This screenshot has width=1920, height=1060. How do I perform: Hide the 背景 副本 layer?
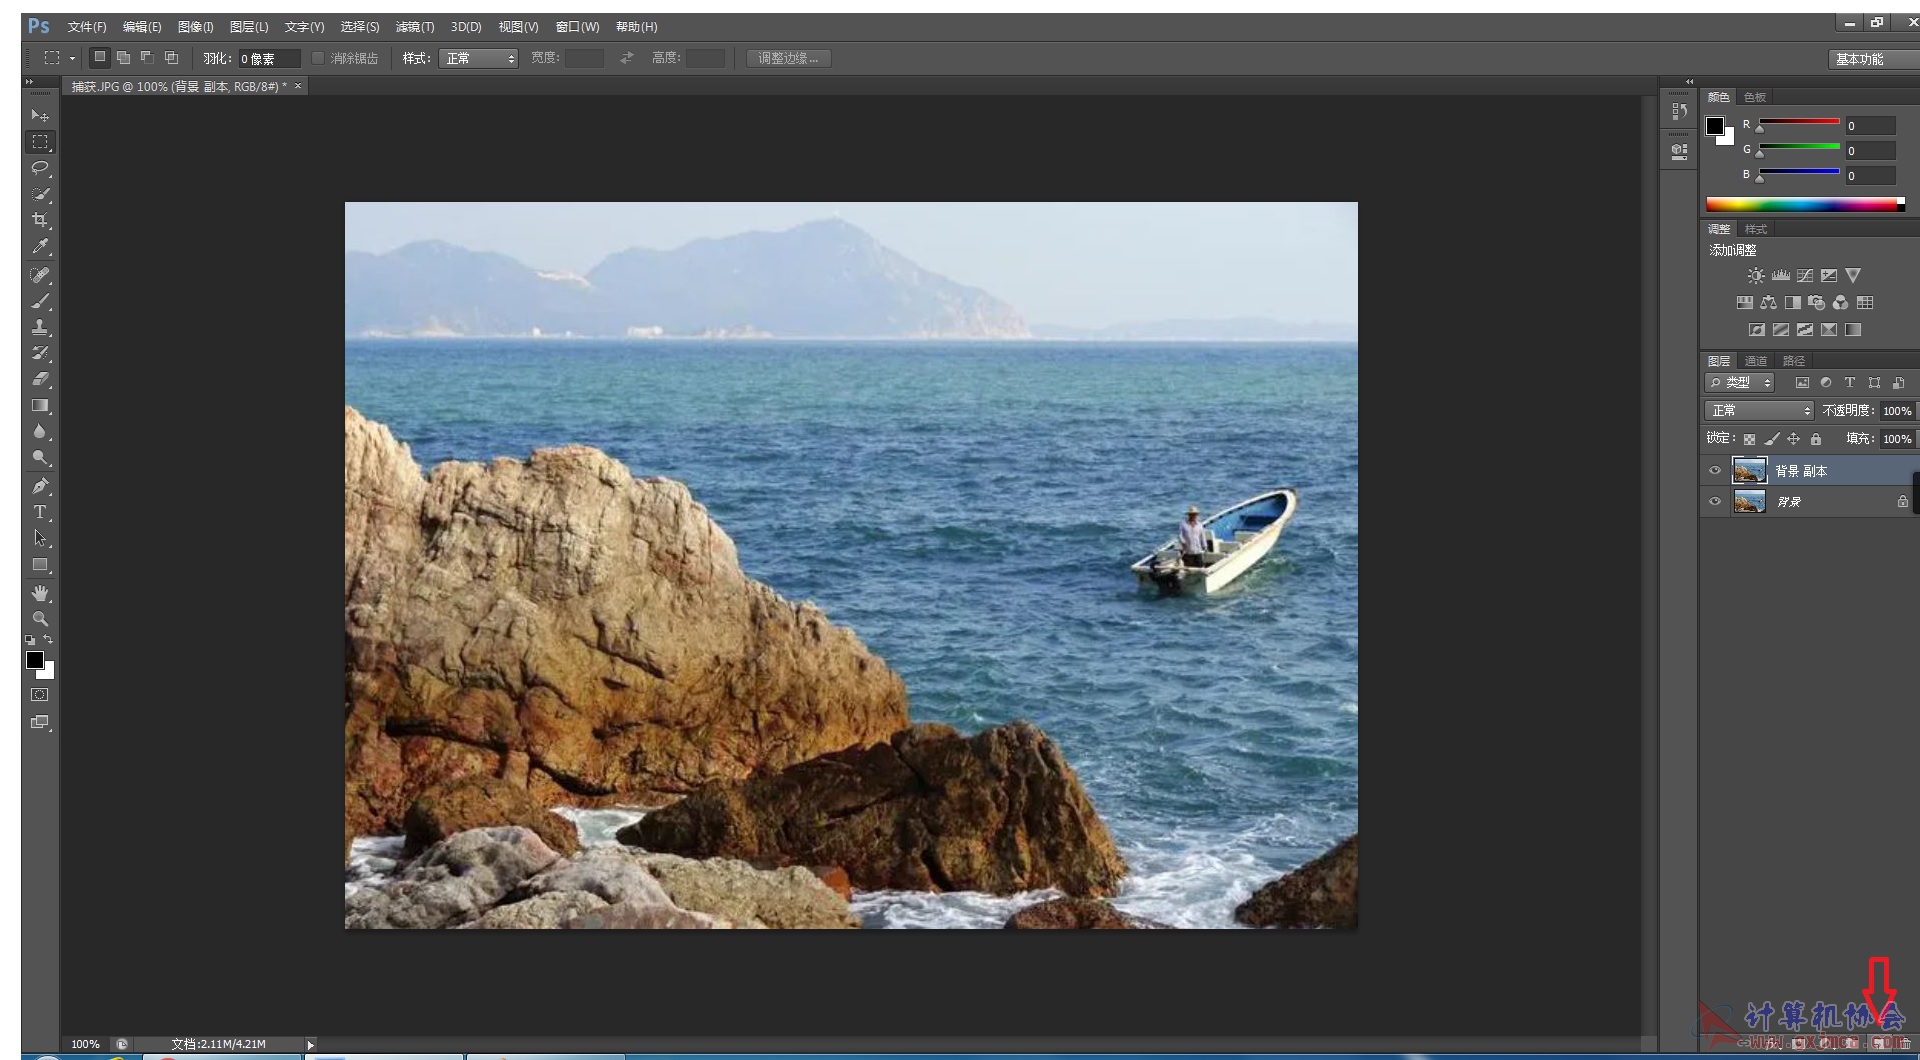[x=1715, y=471]
